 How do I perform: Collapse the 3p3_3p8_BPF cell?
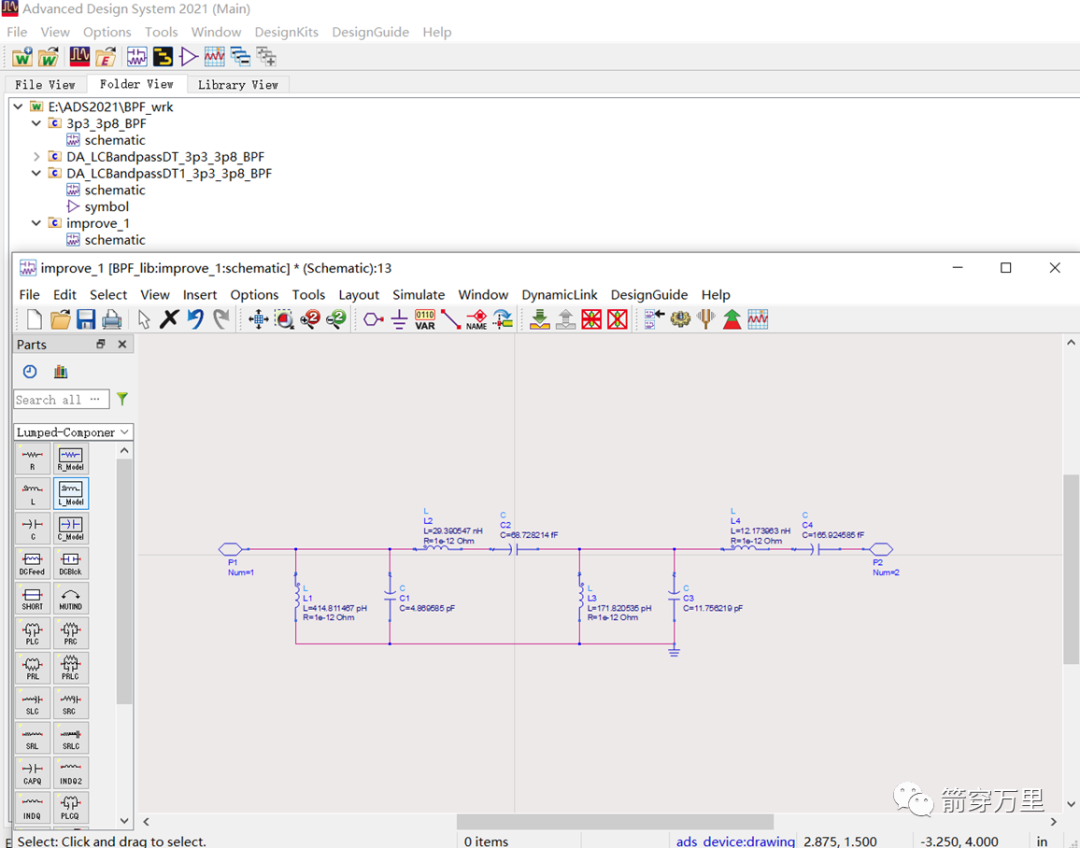pos(37,123)
